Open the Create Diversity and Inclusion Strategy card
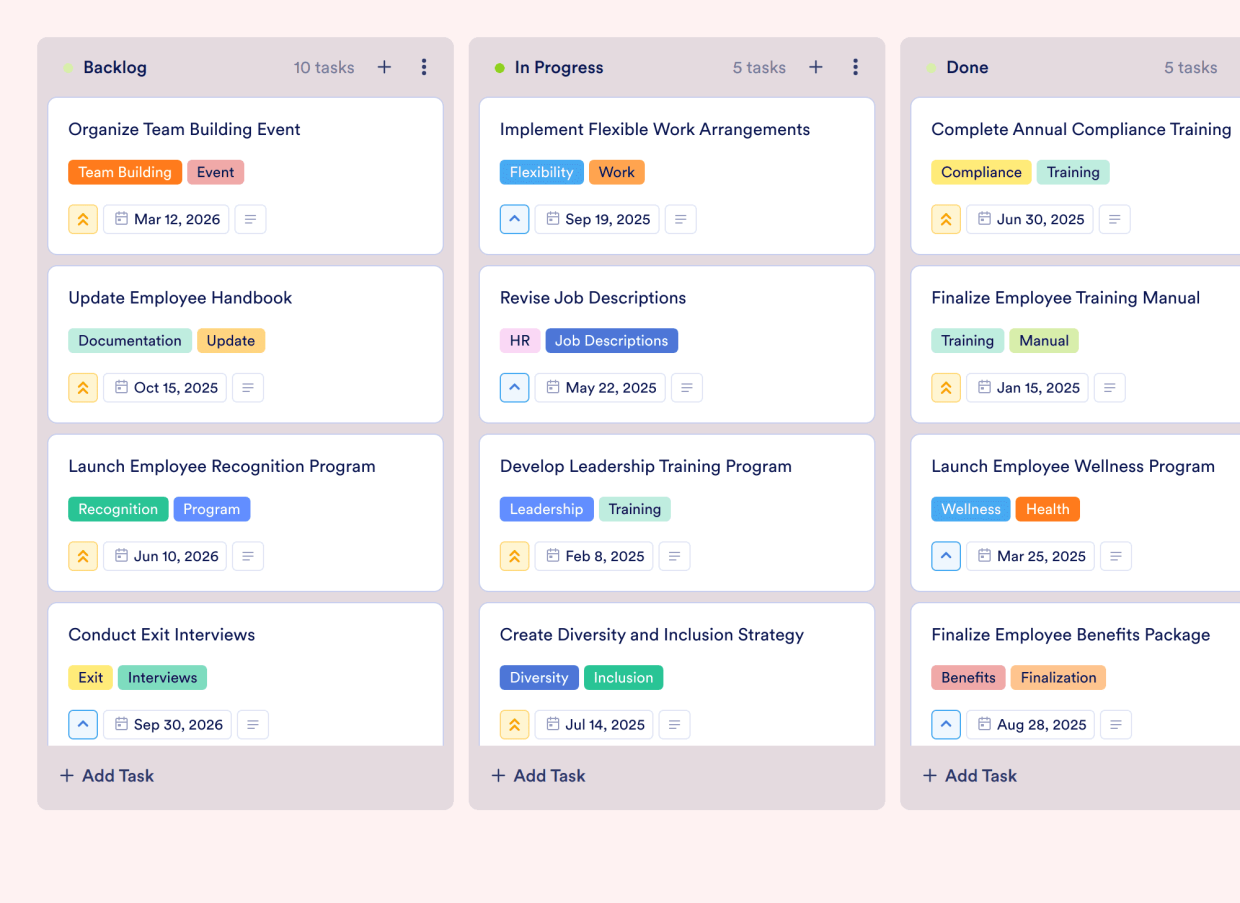 point(651,634)
